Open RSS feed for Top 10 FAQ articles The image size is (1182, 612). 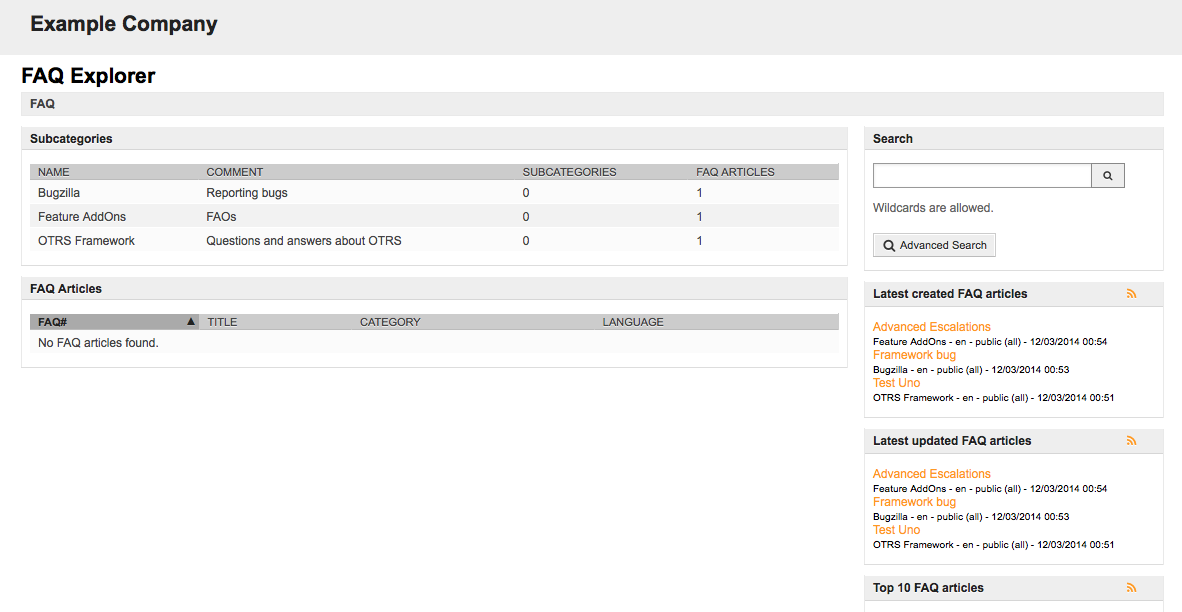(x=1131, y=587)
